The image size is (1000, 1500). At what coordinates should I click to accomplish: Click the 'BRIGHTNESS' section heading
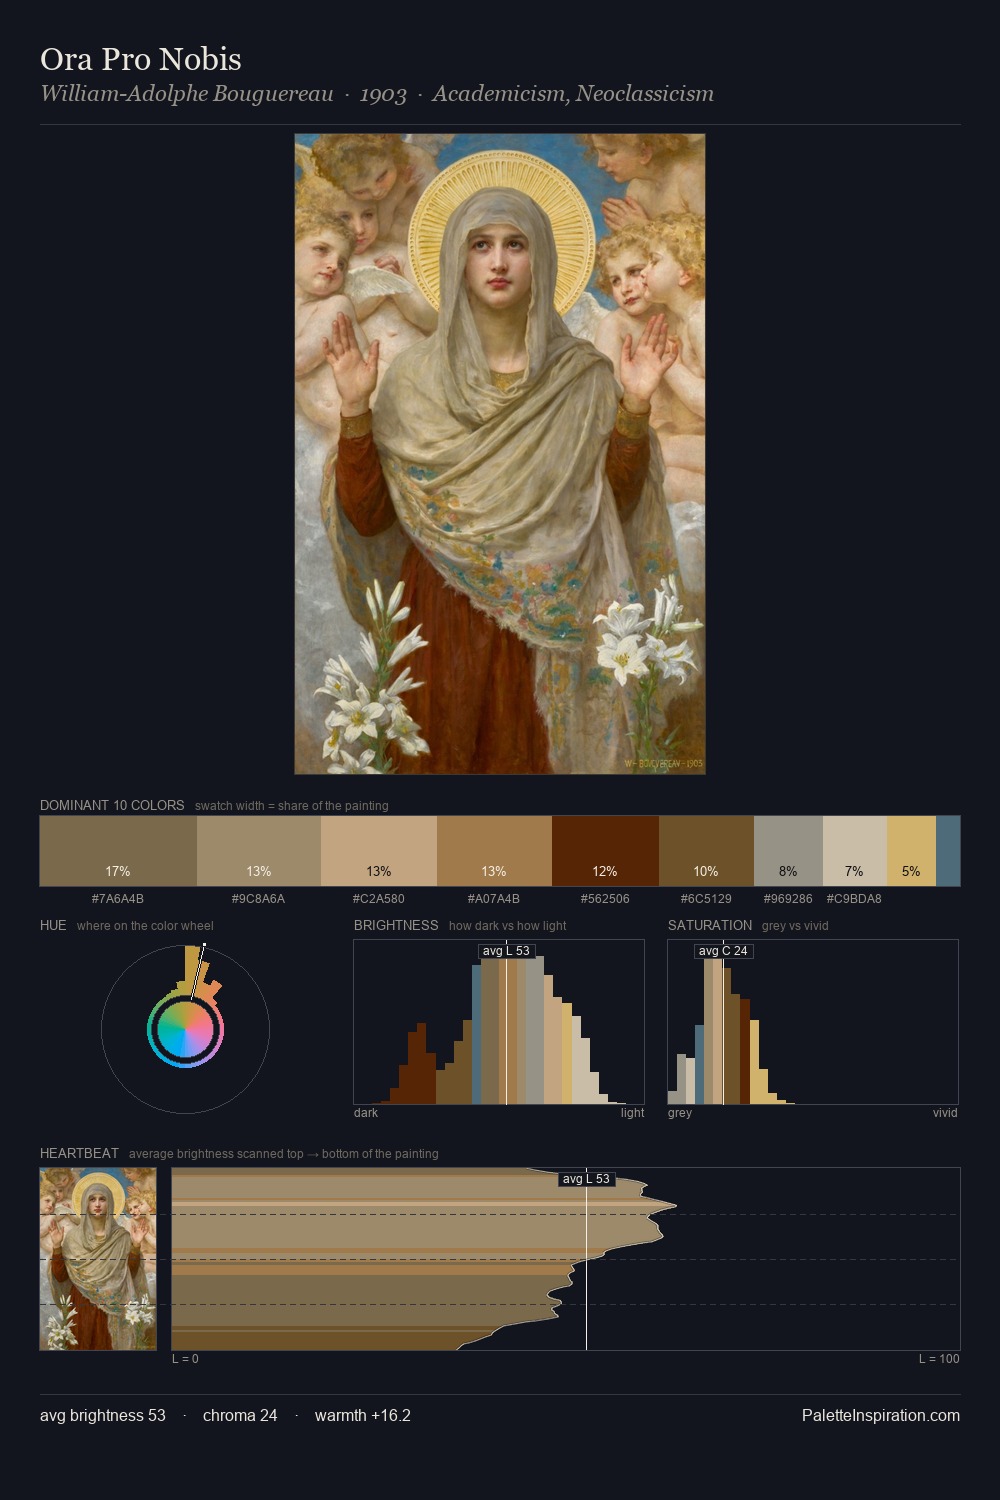396,925
